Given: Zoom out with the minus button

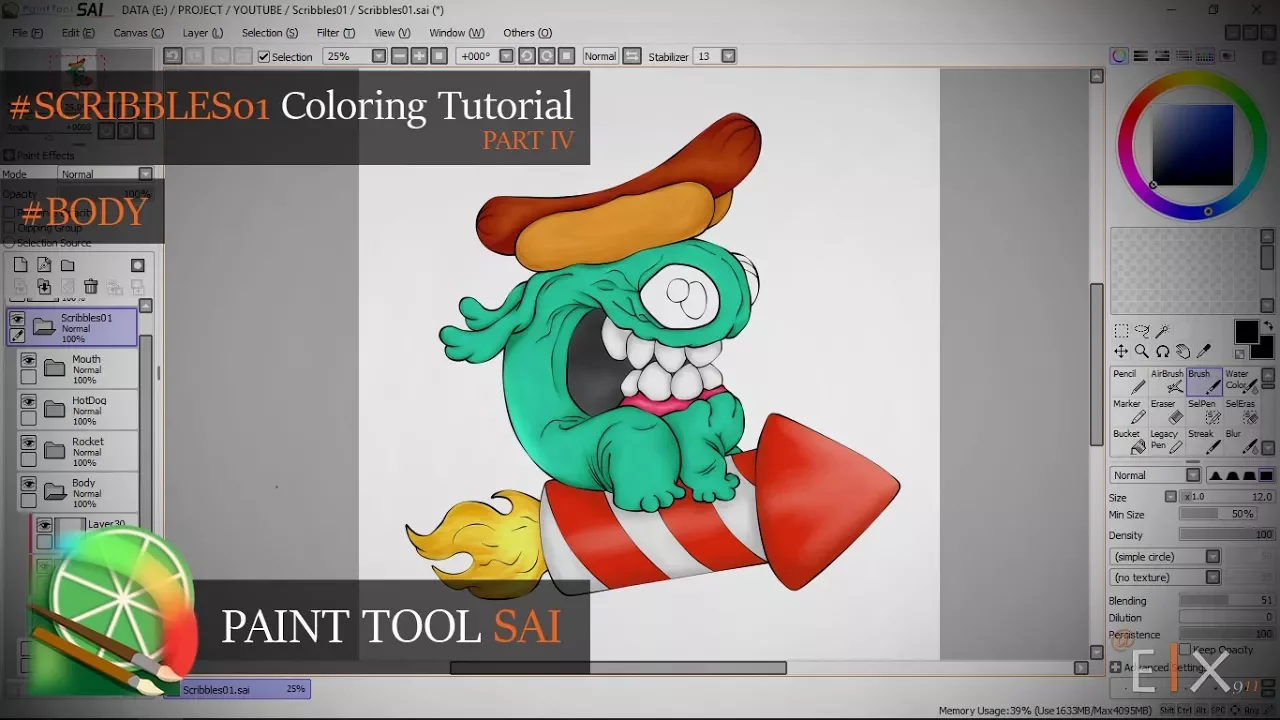Looking at the screenshot, I should (400, 56).
